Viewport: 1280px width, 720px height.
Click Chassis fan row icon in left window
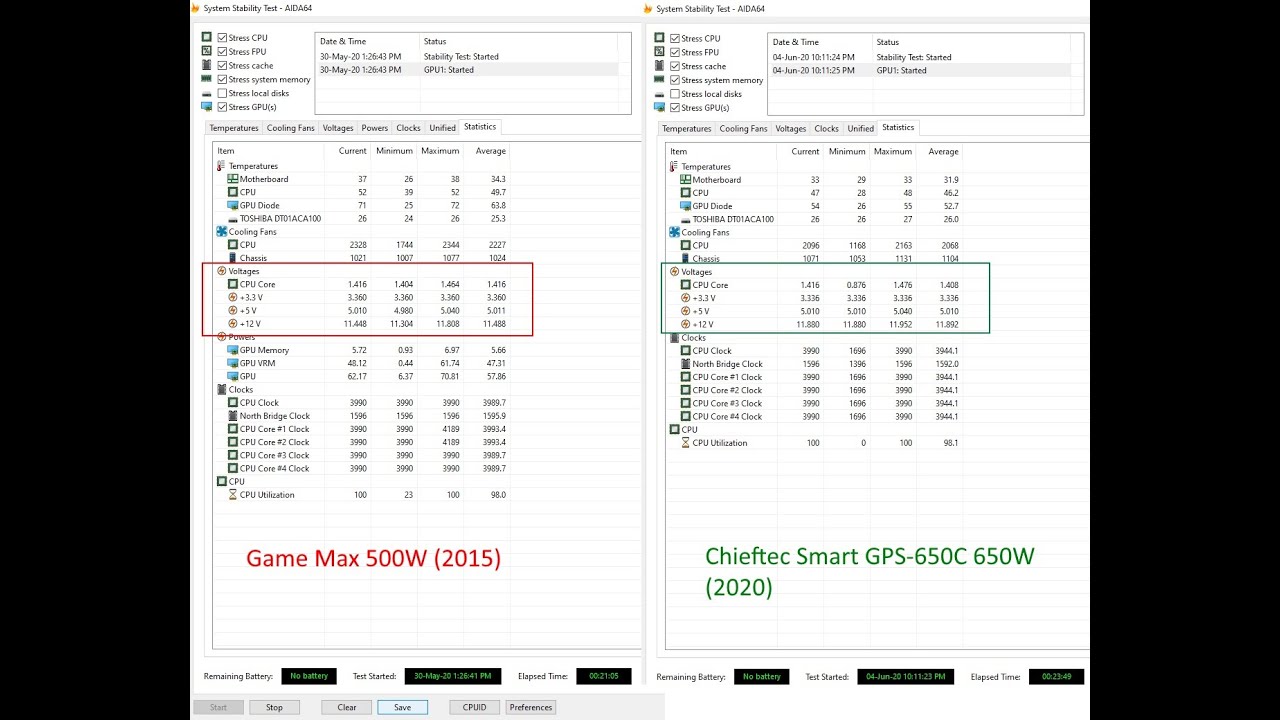point(233,258)
